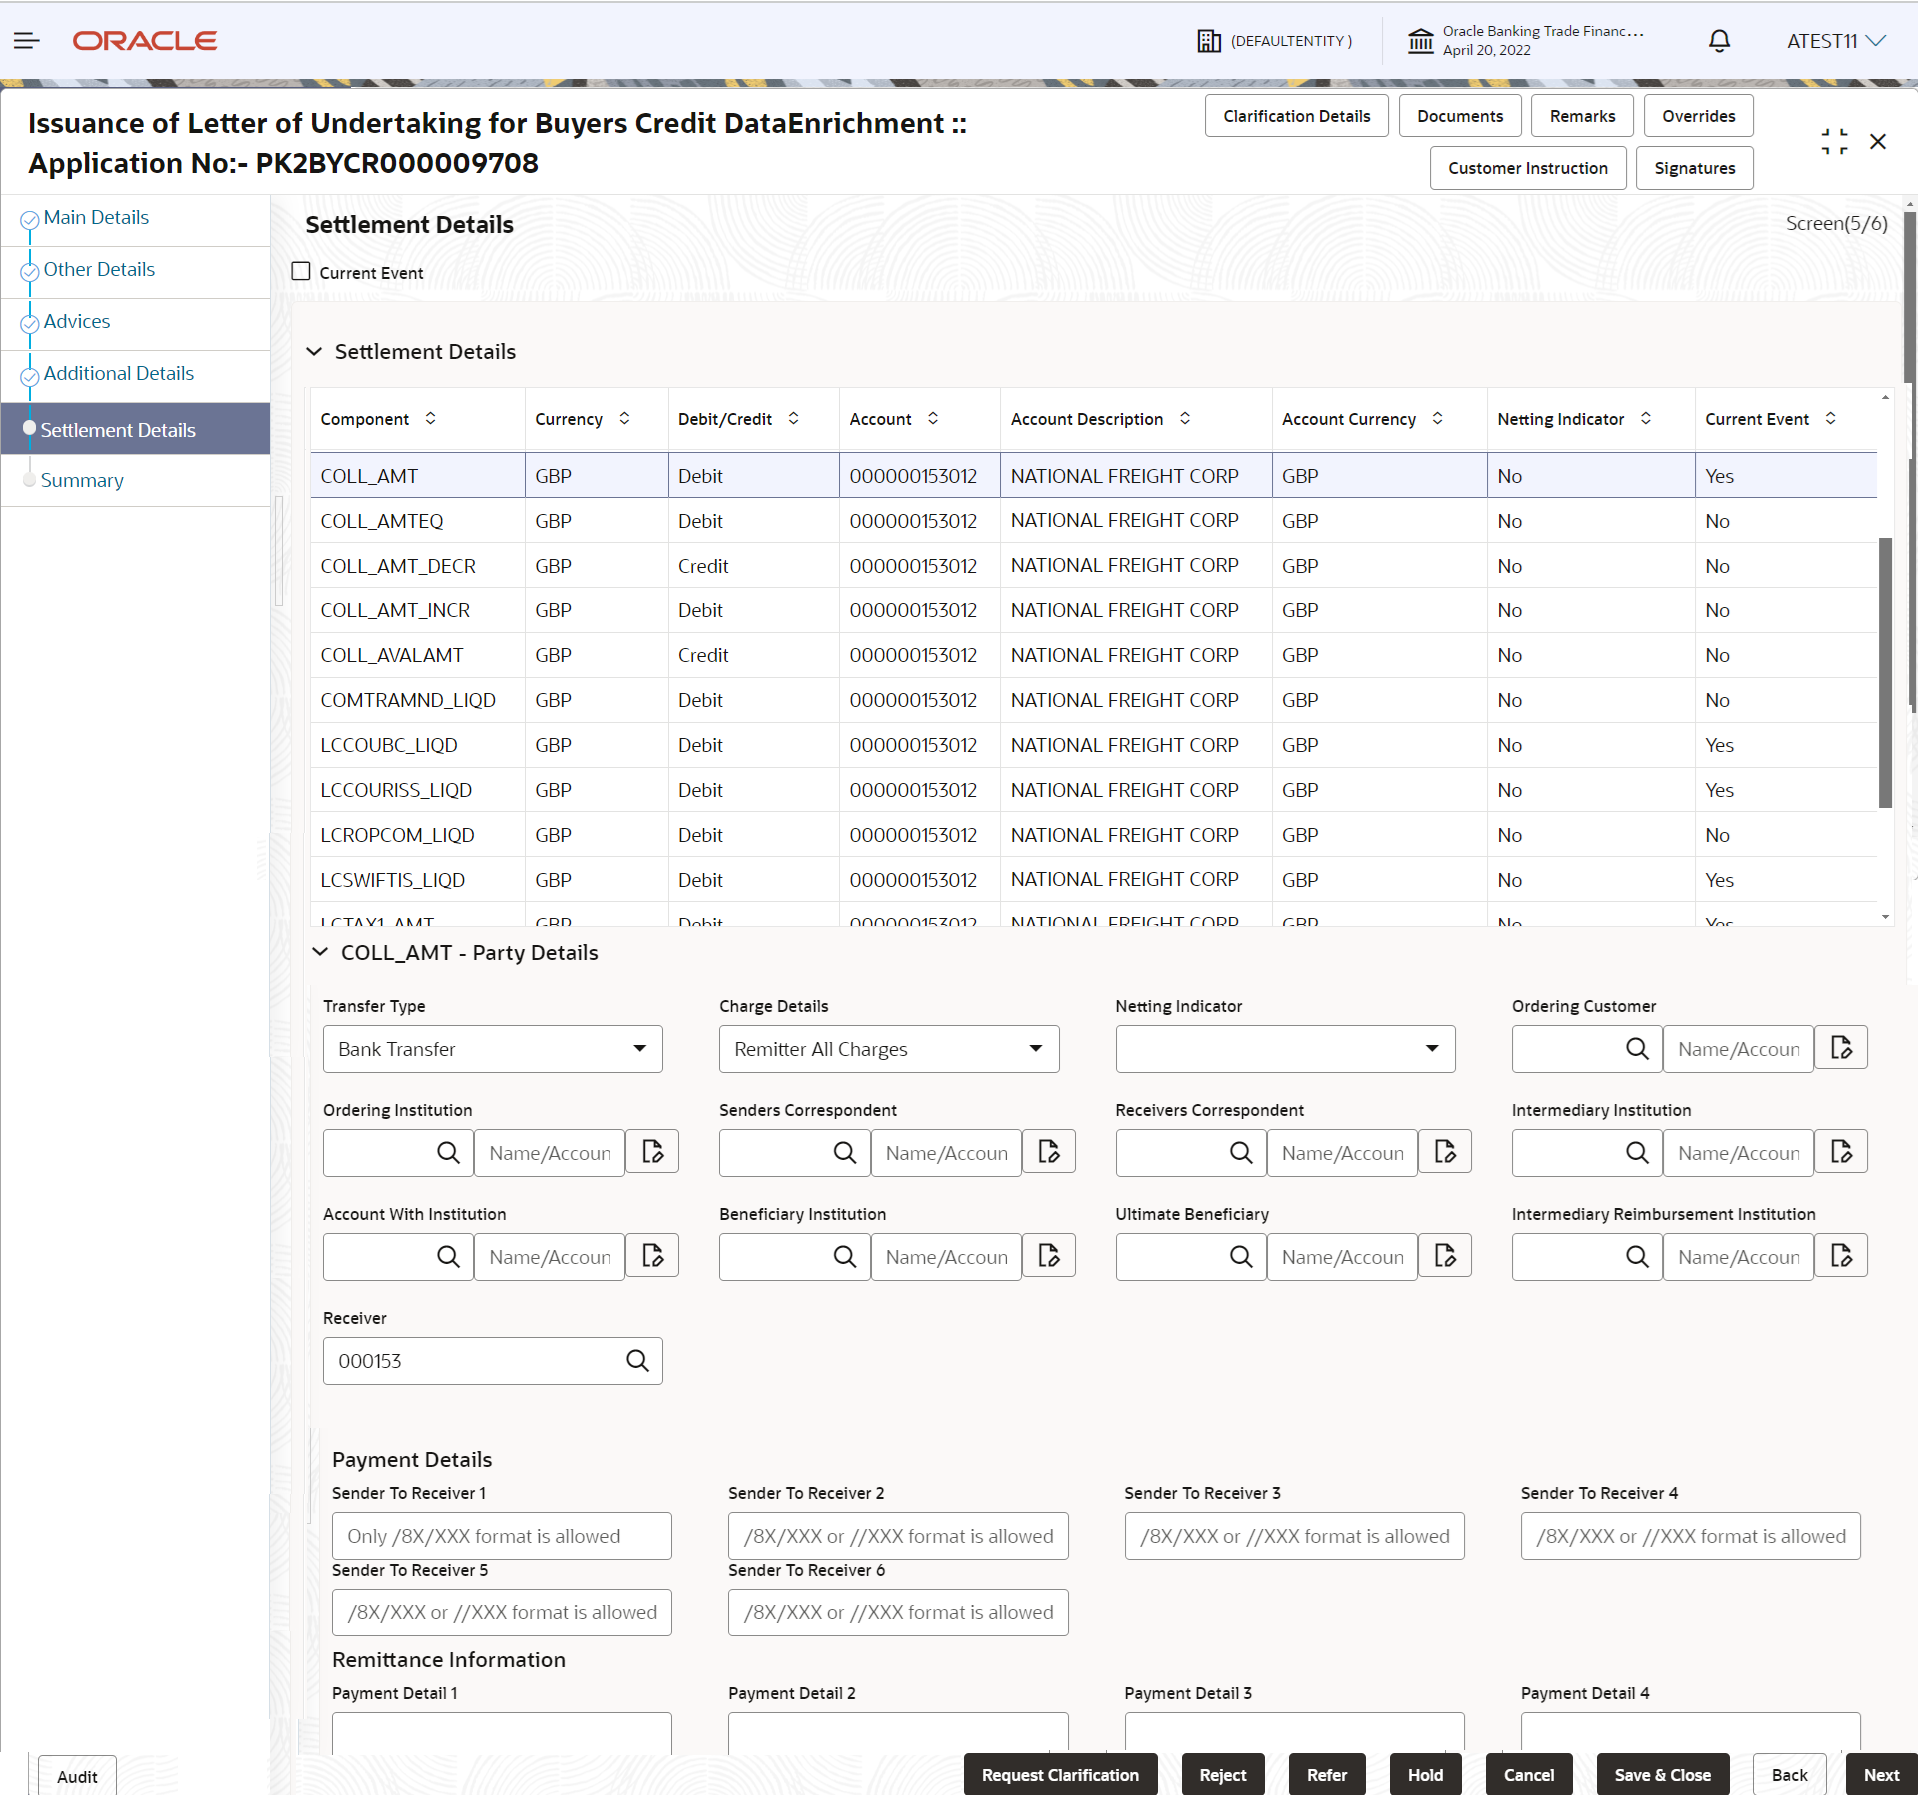Viewport: 1918px width, 1795px height.
Task: Go to Main Details step
Action: pyautogui.click(x=96, y=217)
